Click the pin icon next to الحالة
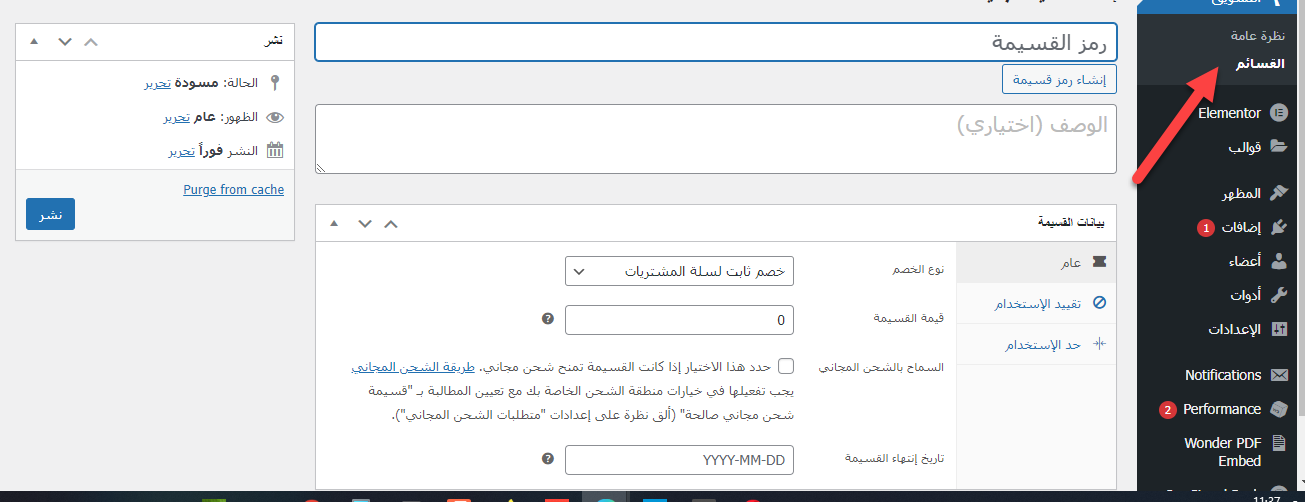Image resolution: width=1305 pixels, height=502 pixels. (275, 83)
